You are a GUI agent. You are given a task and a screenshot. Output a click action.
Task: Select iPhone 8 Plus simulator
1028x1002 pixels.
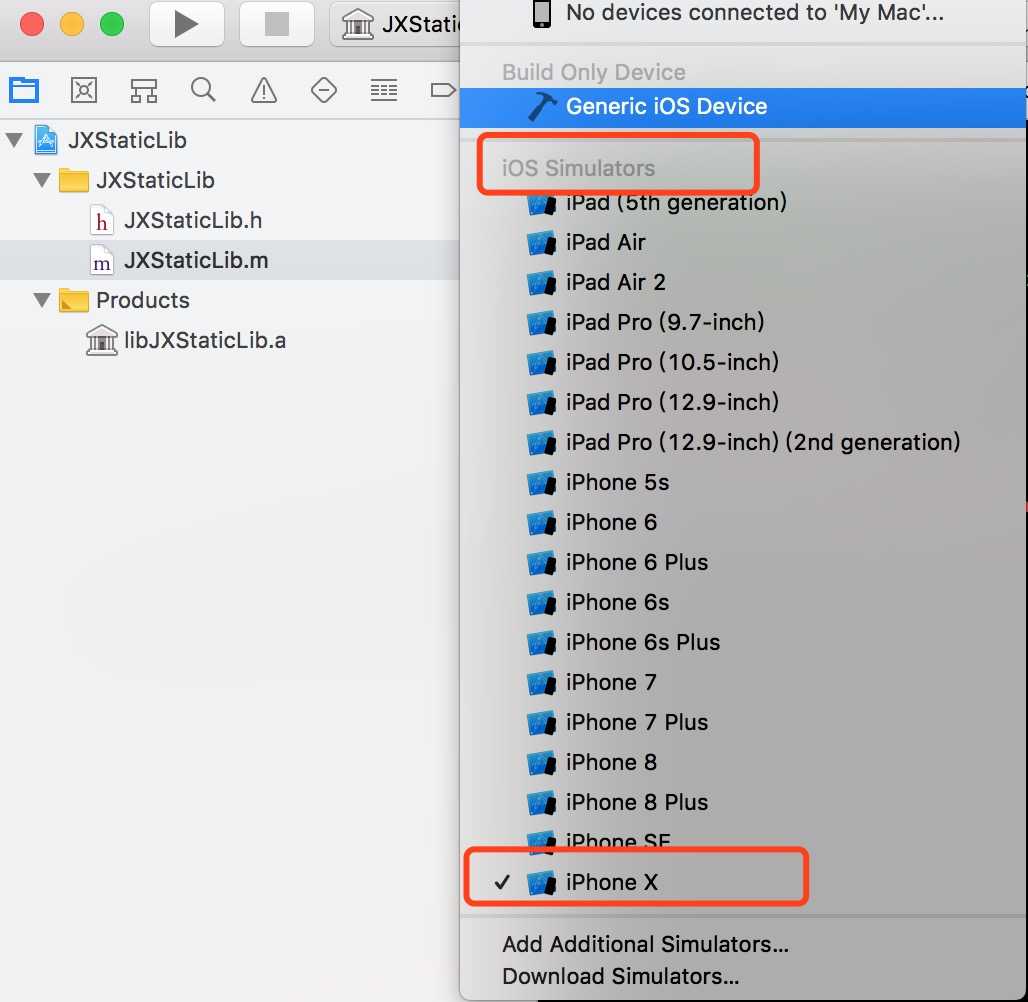tap(743, 802)
